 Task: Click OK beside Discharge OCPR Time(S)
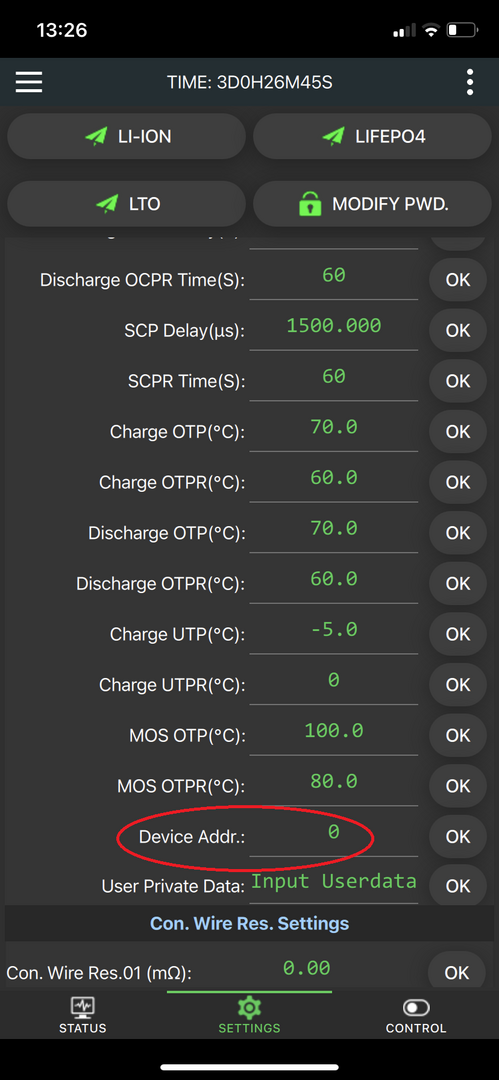pos(458,280)
